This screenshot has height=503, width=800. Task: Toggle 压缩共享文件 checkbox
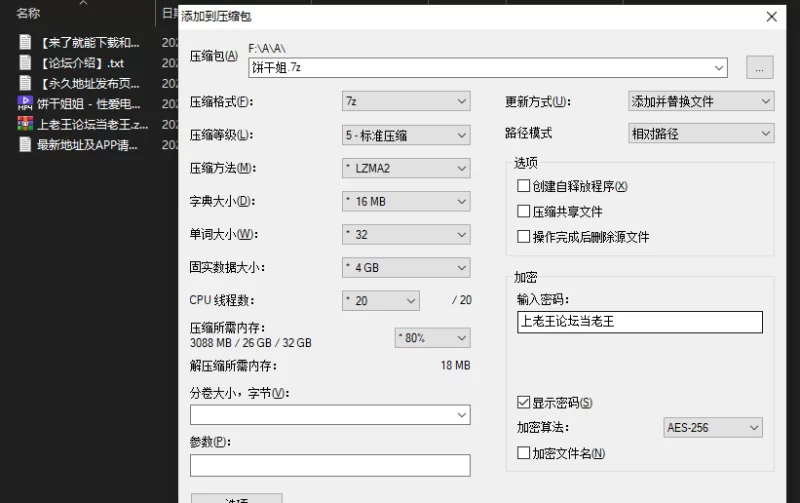tap(523, 211)
